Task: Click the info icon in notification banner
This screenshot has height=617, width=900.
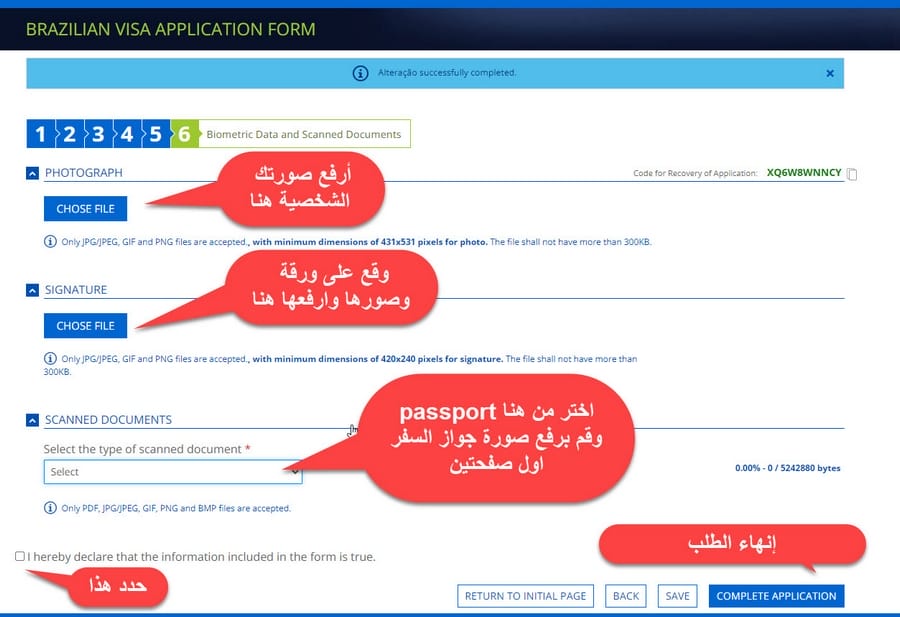Action: coord(360,73)
